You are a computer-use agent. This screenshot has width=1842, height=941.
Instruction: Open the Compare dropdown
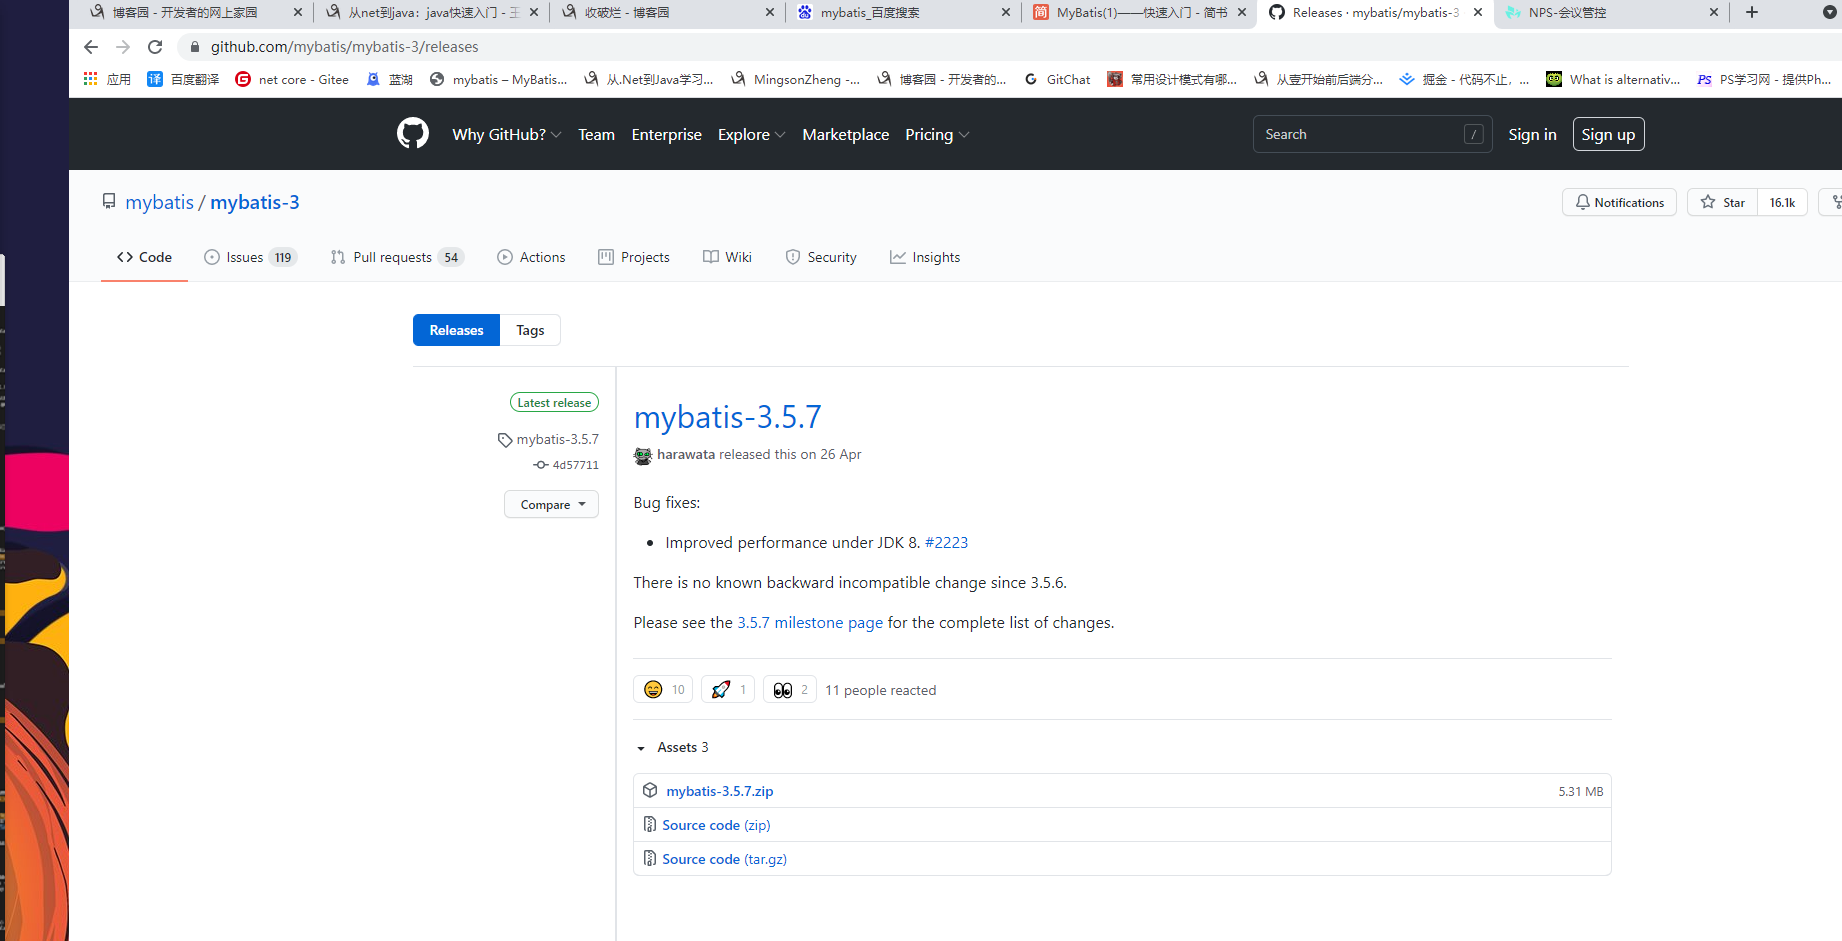(552, 504)
